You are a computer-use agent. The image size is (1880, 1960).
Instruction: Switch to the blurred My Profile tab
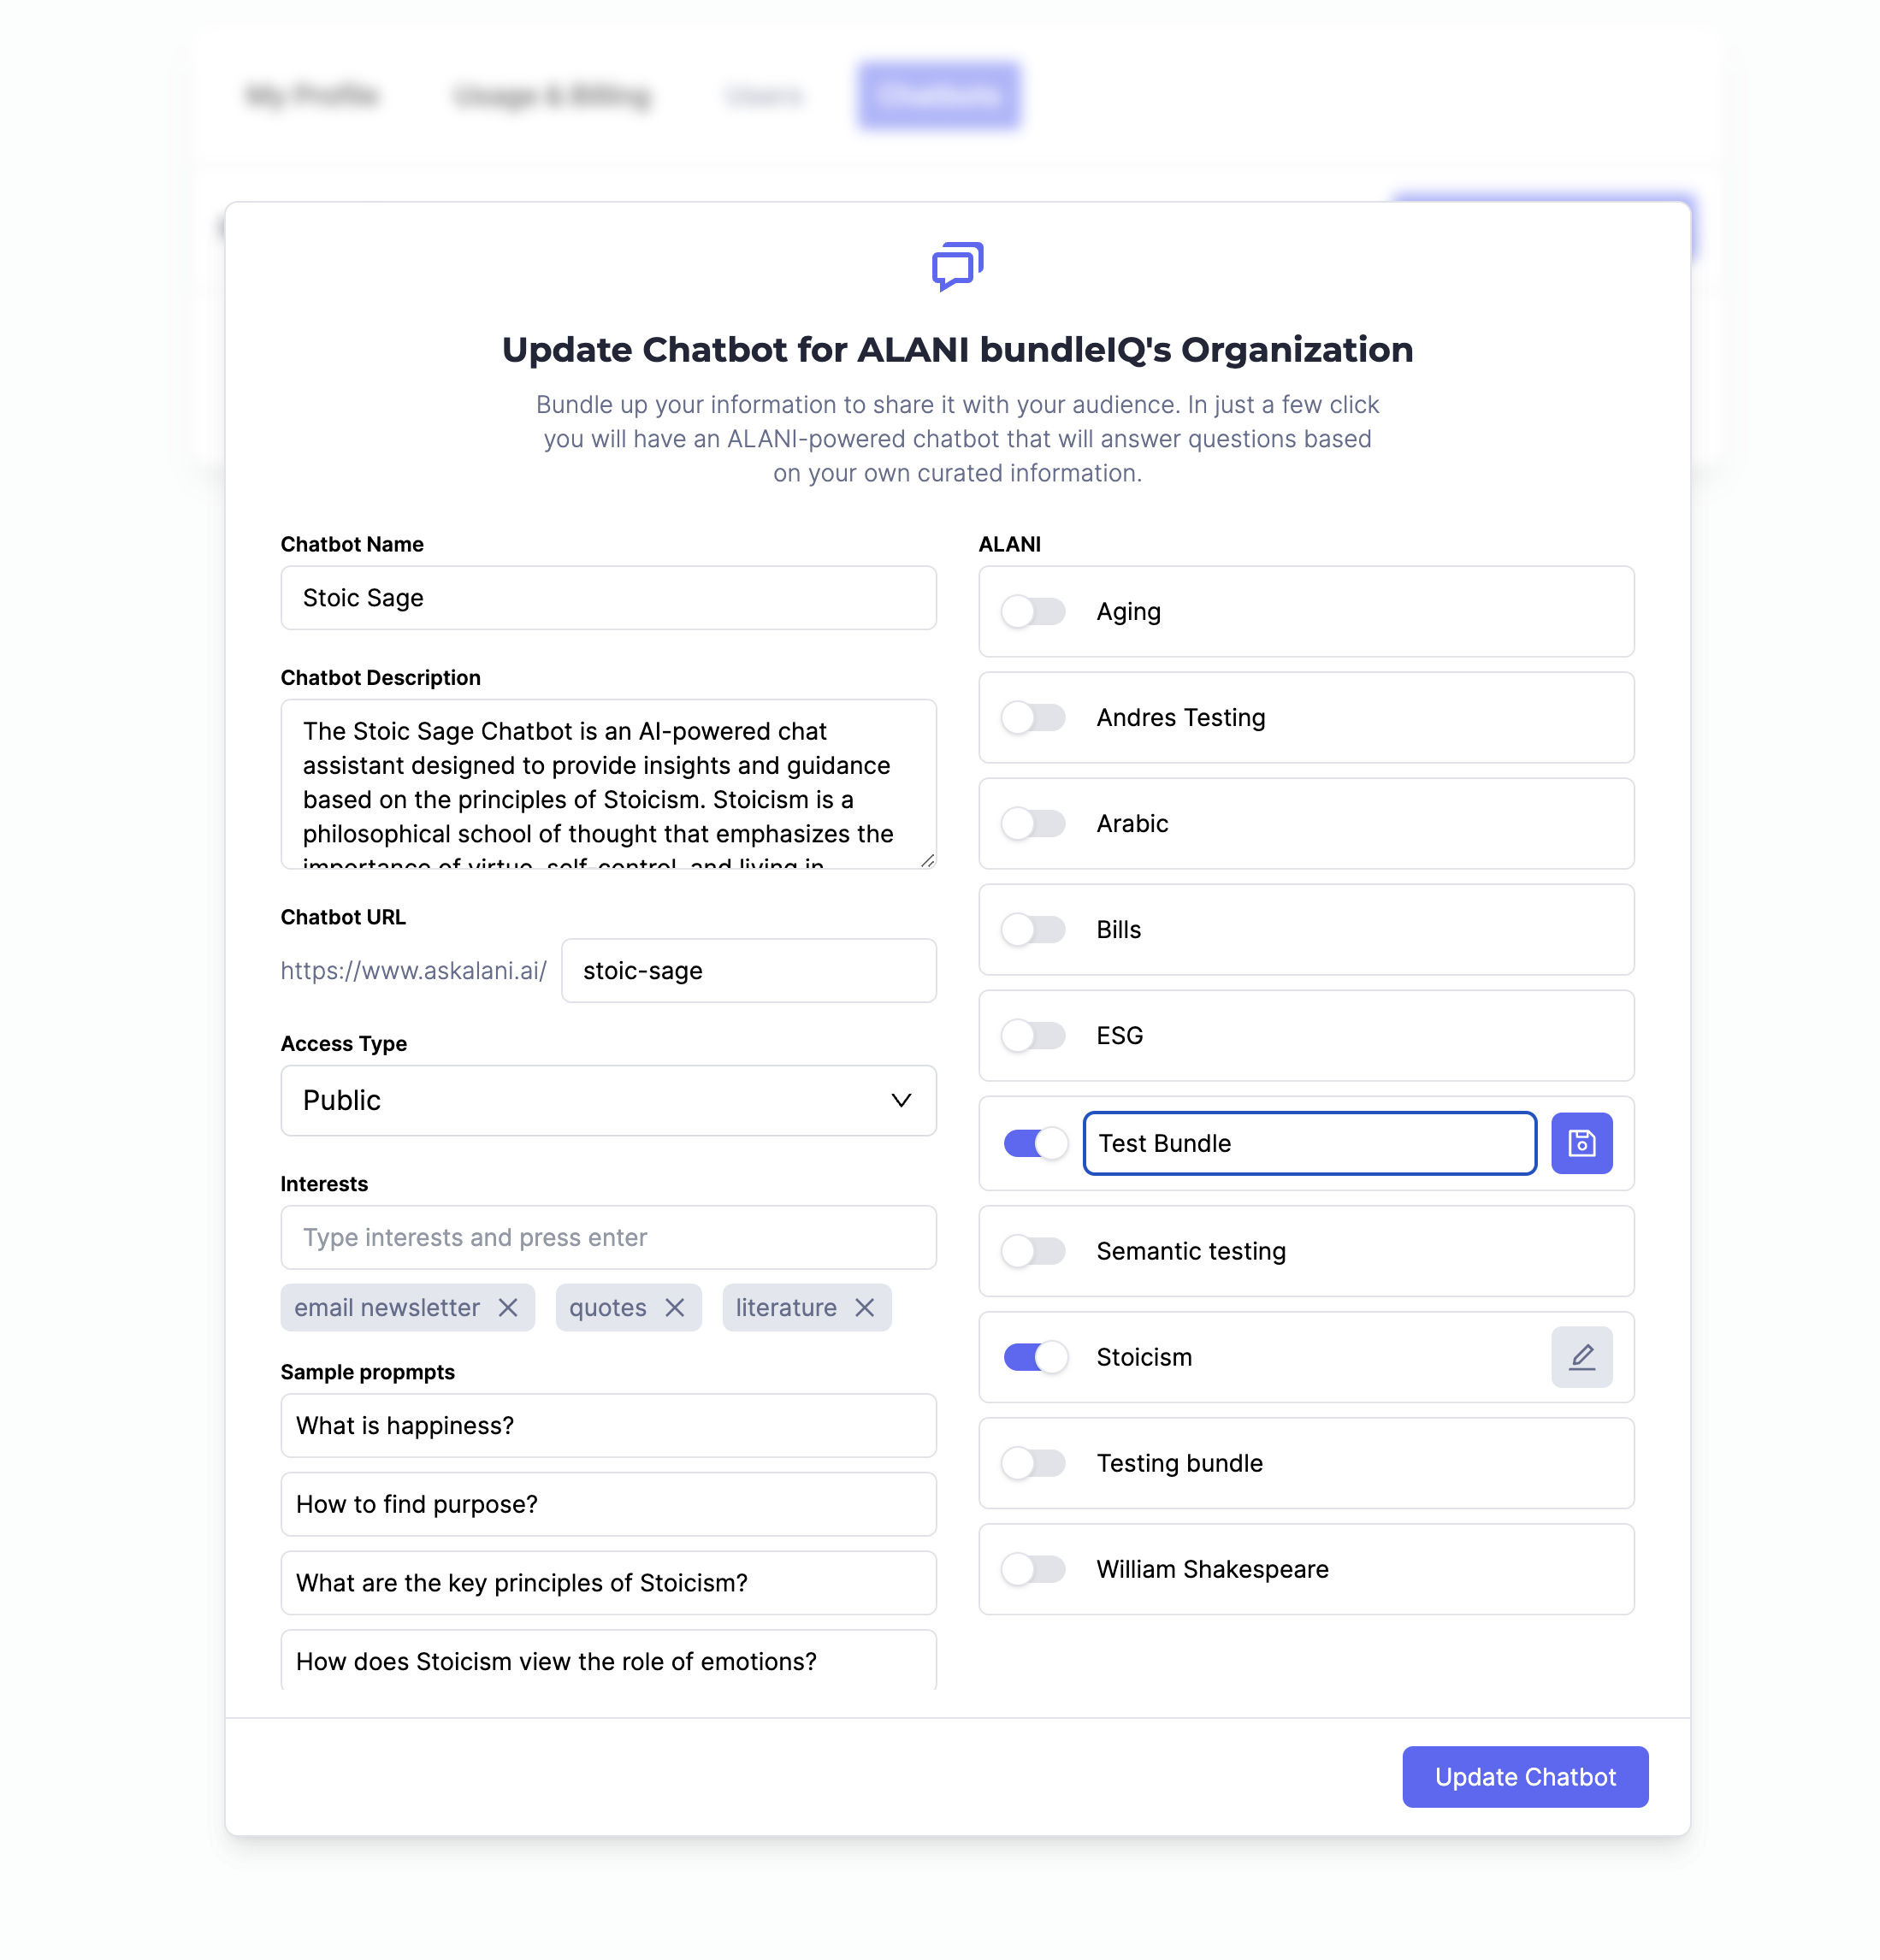312,96
